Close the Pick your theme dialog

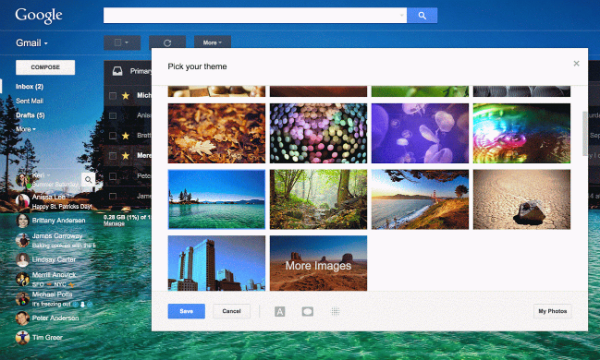[x=576, y=64]
